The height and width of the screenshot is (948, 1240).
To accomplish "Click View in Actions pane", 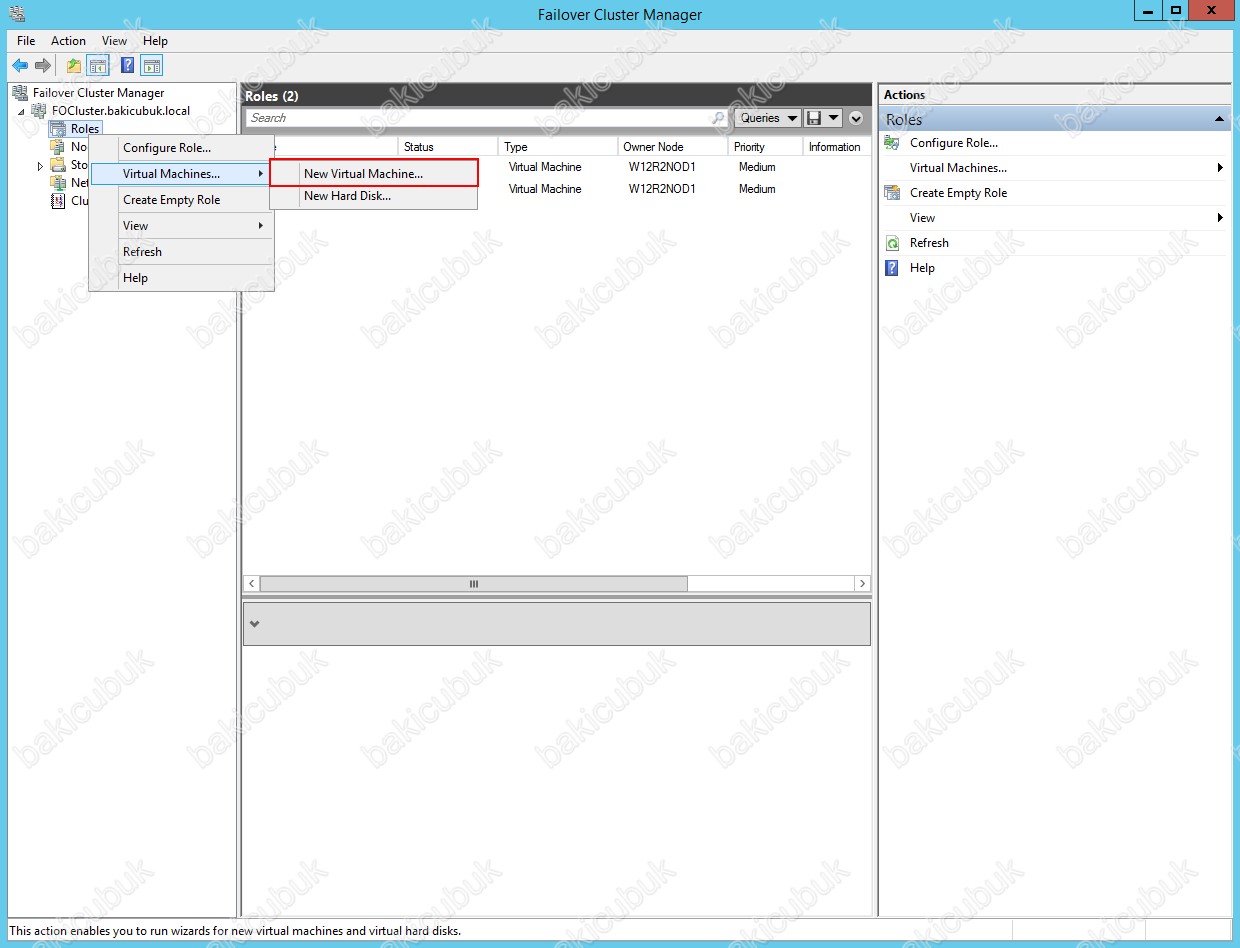I will click(x=922, y=218).
